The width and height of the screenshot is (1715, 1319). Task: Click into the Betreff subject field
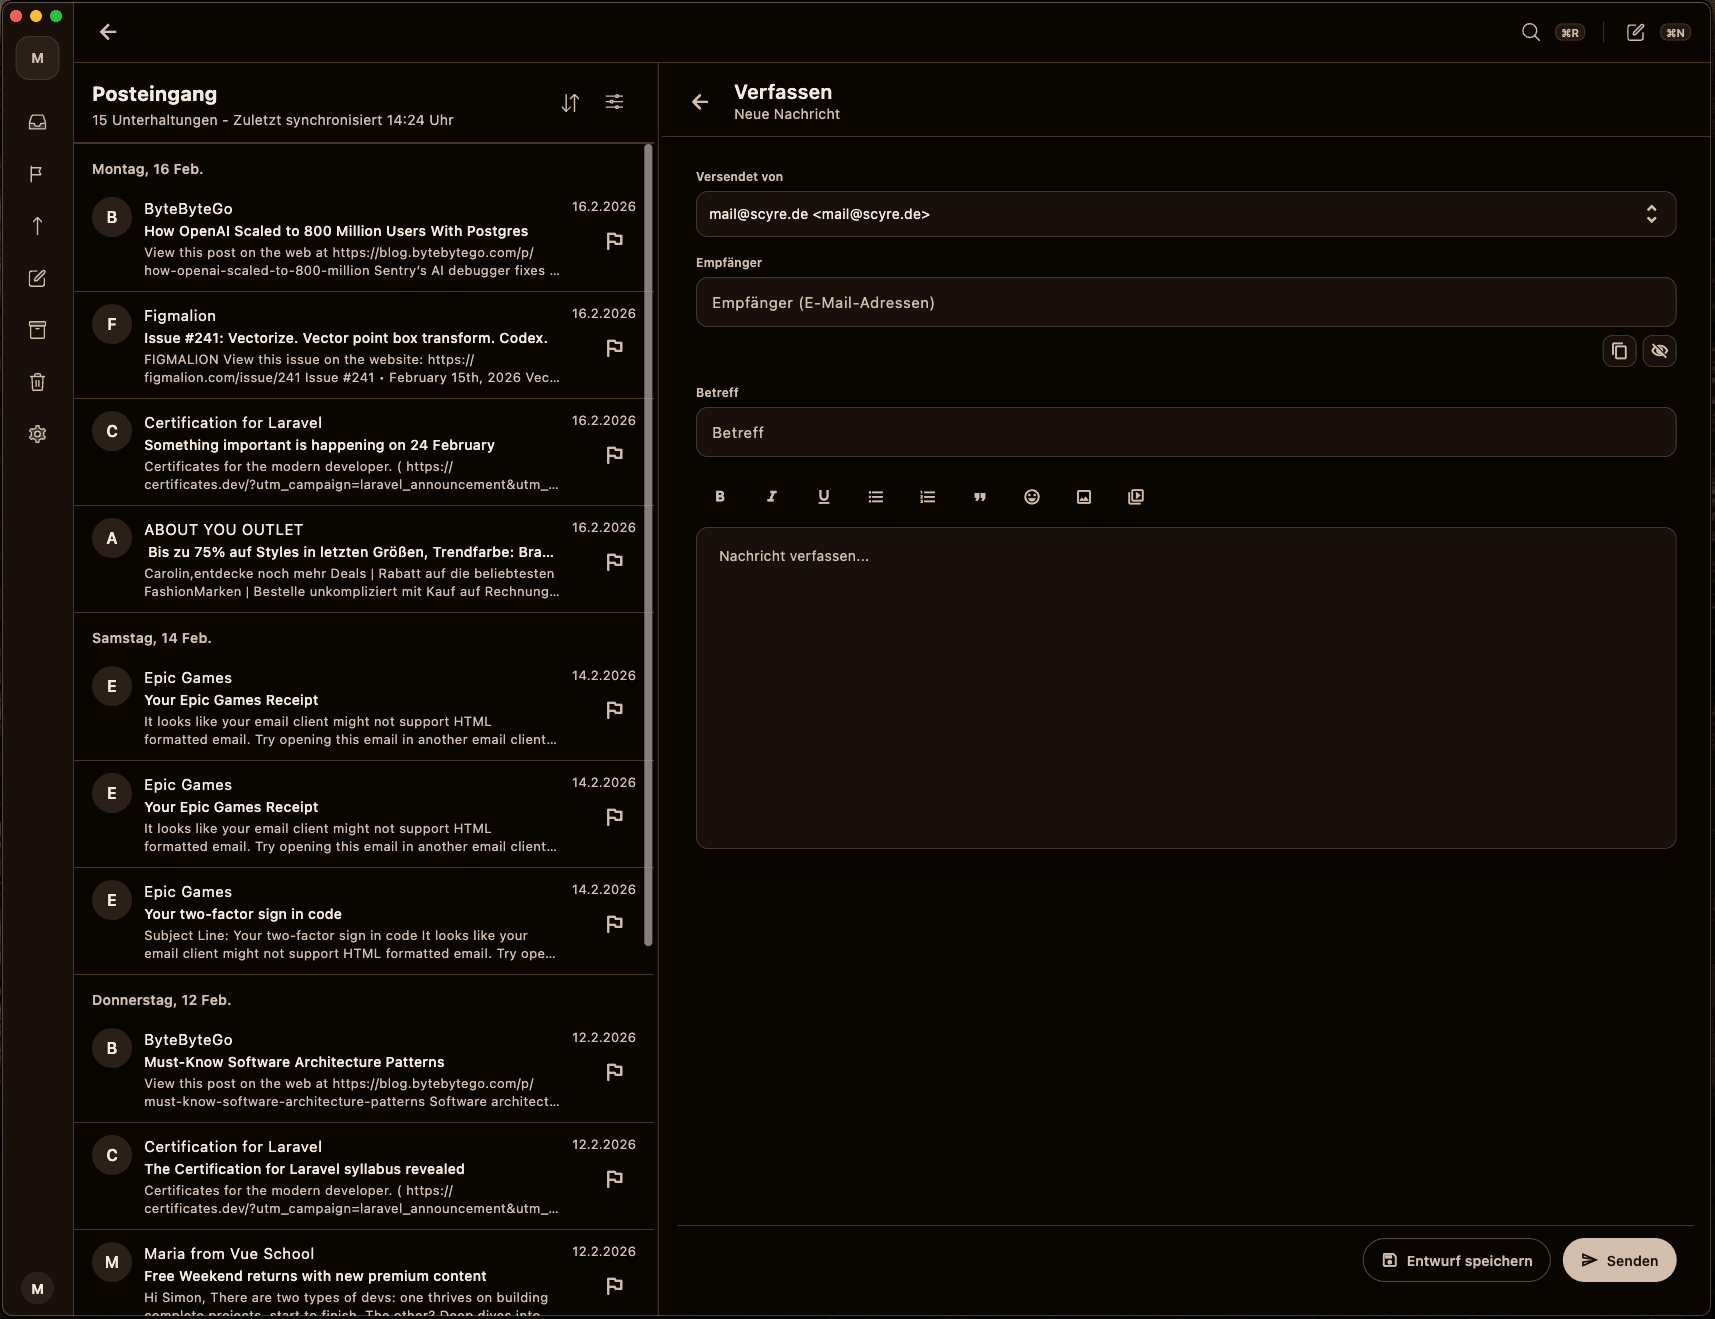pos(1185,432)
